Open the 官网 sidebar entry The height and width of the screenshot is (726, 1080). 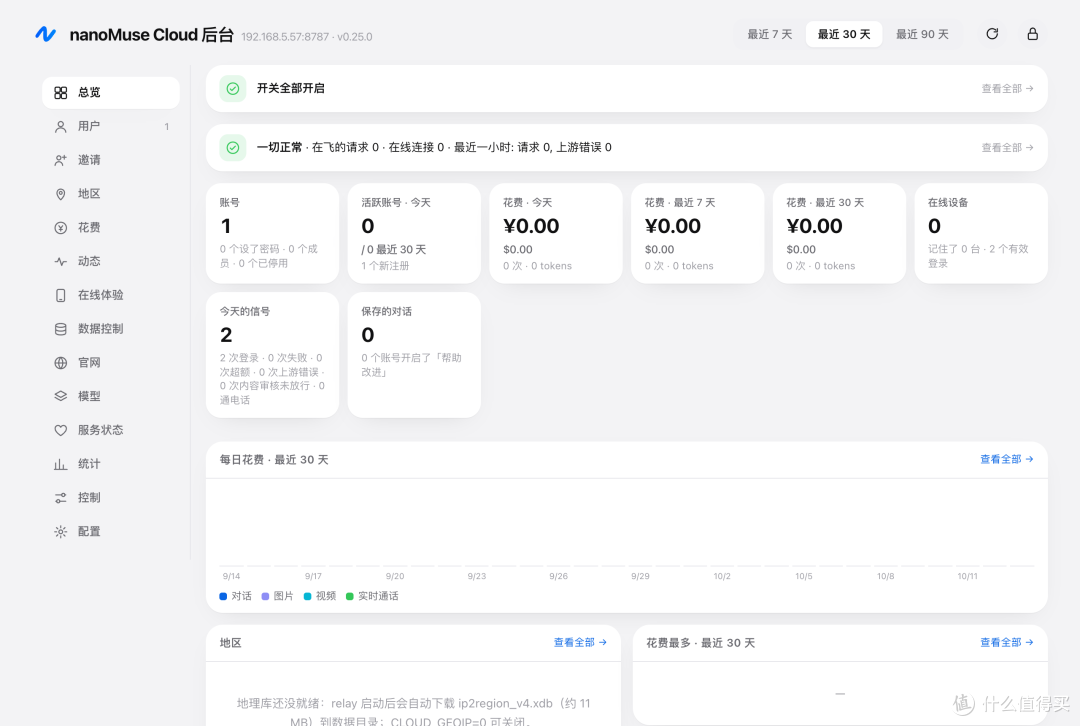[111, 362]
